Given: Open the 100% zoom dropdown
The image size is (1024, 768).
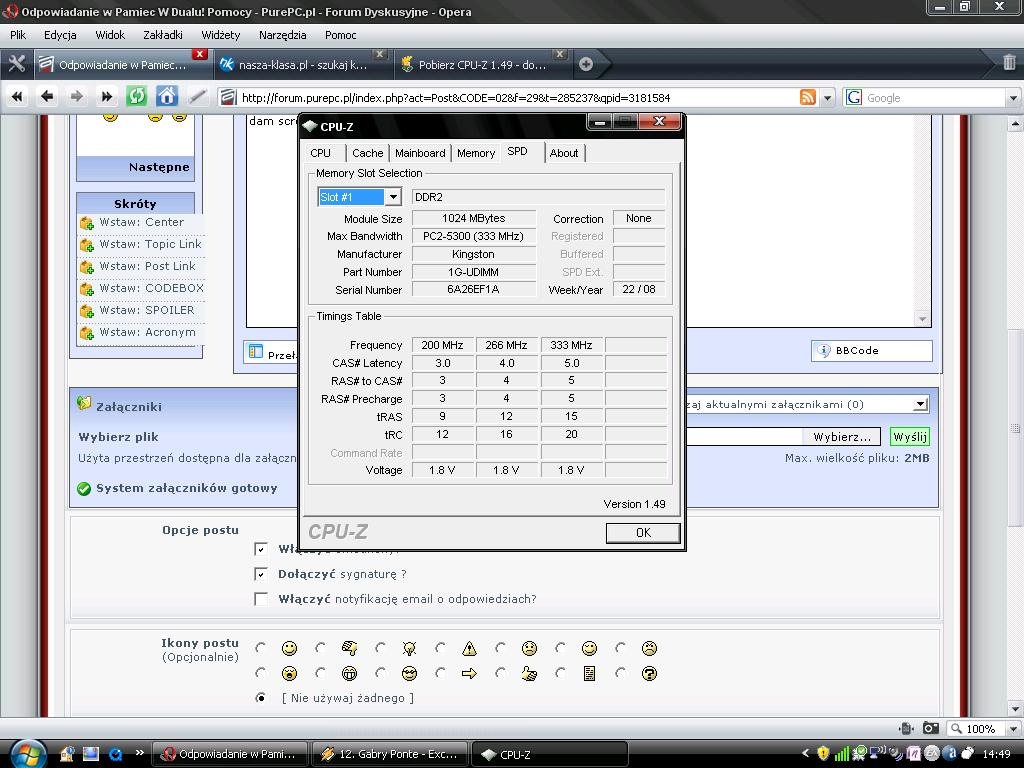Looking at the screenshot, I should (1013, 729).
